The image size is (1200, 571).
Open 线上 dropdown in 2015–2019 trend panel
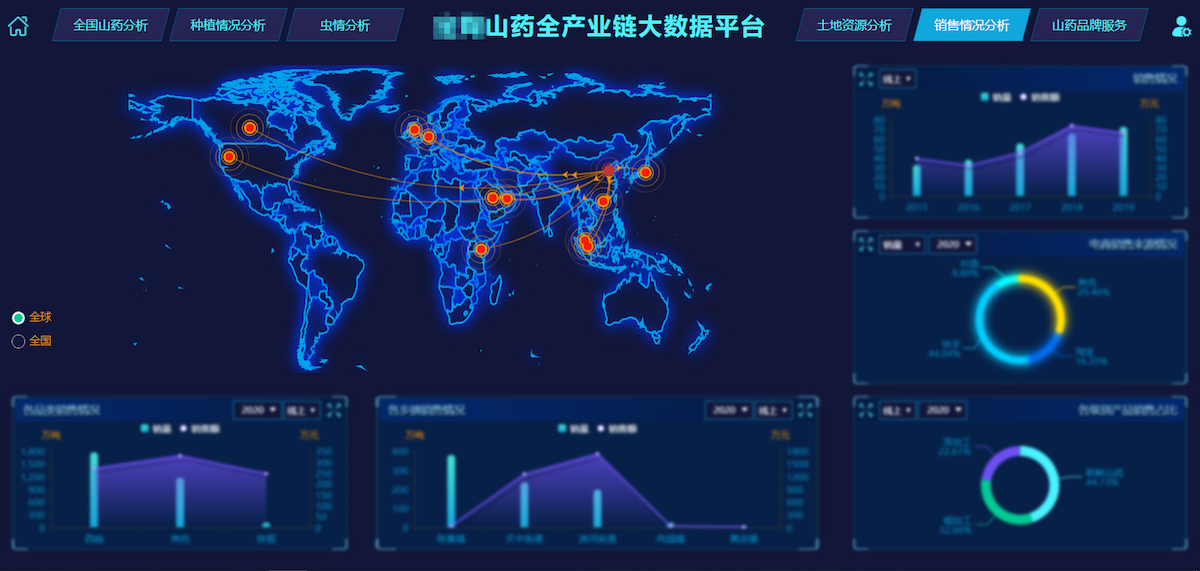pos(898,79)
